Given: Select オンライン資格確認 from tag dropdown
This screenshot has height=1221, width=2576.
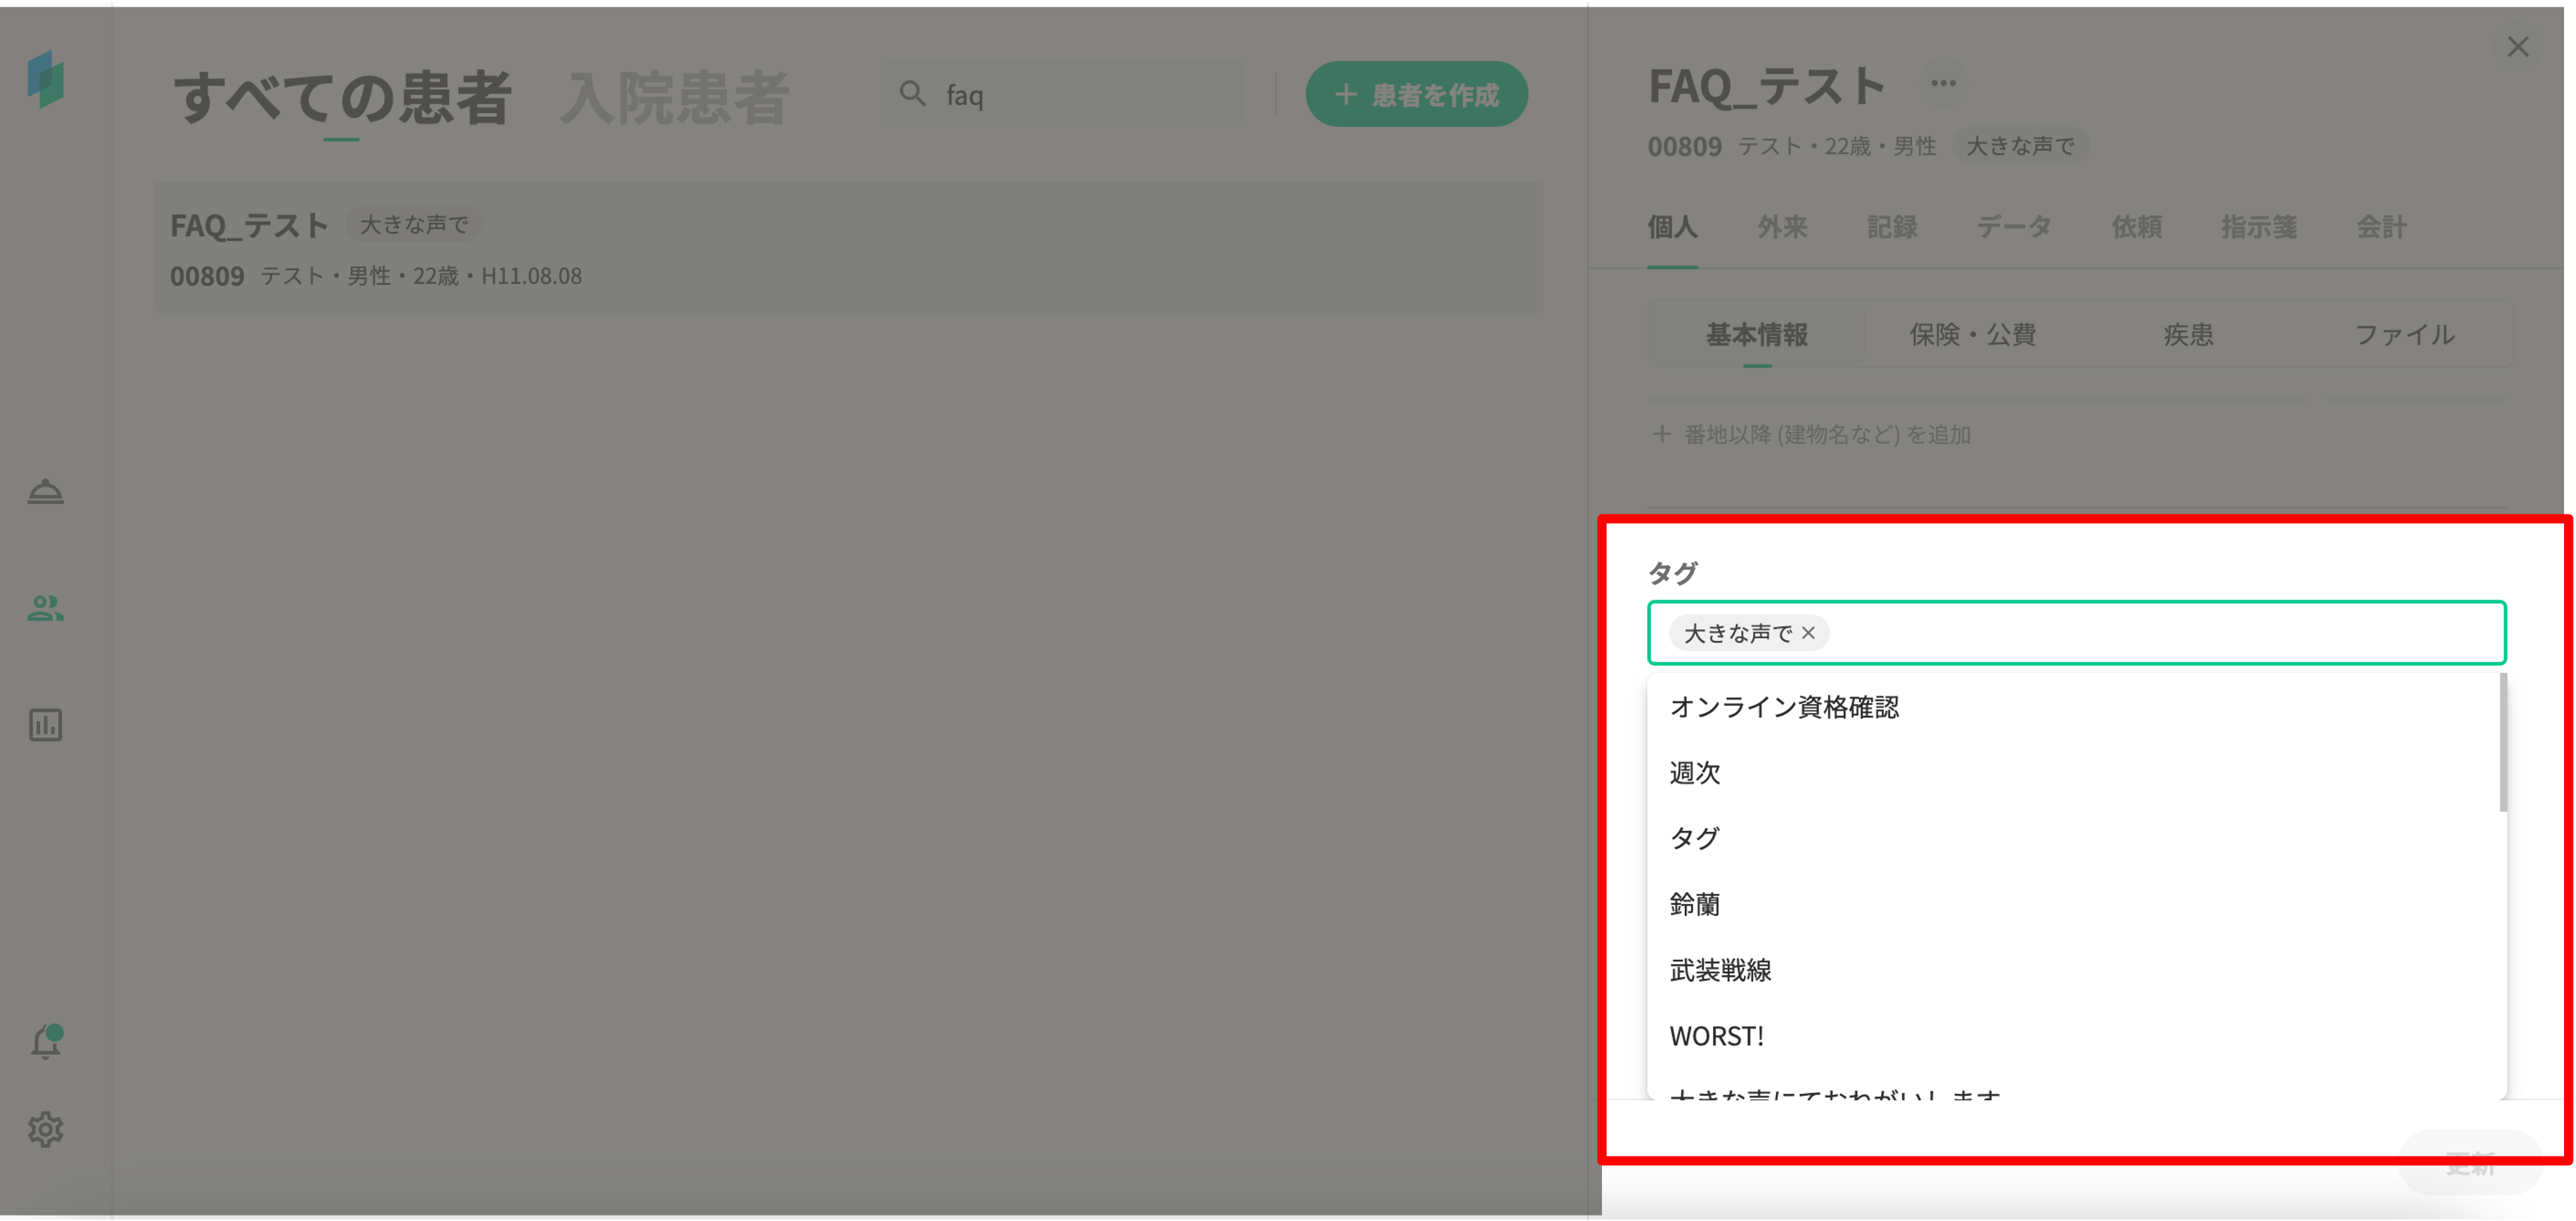Looking at the screenshot, I should 1784,707.
